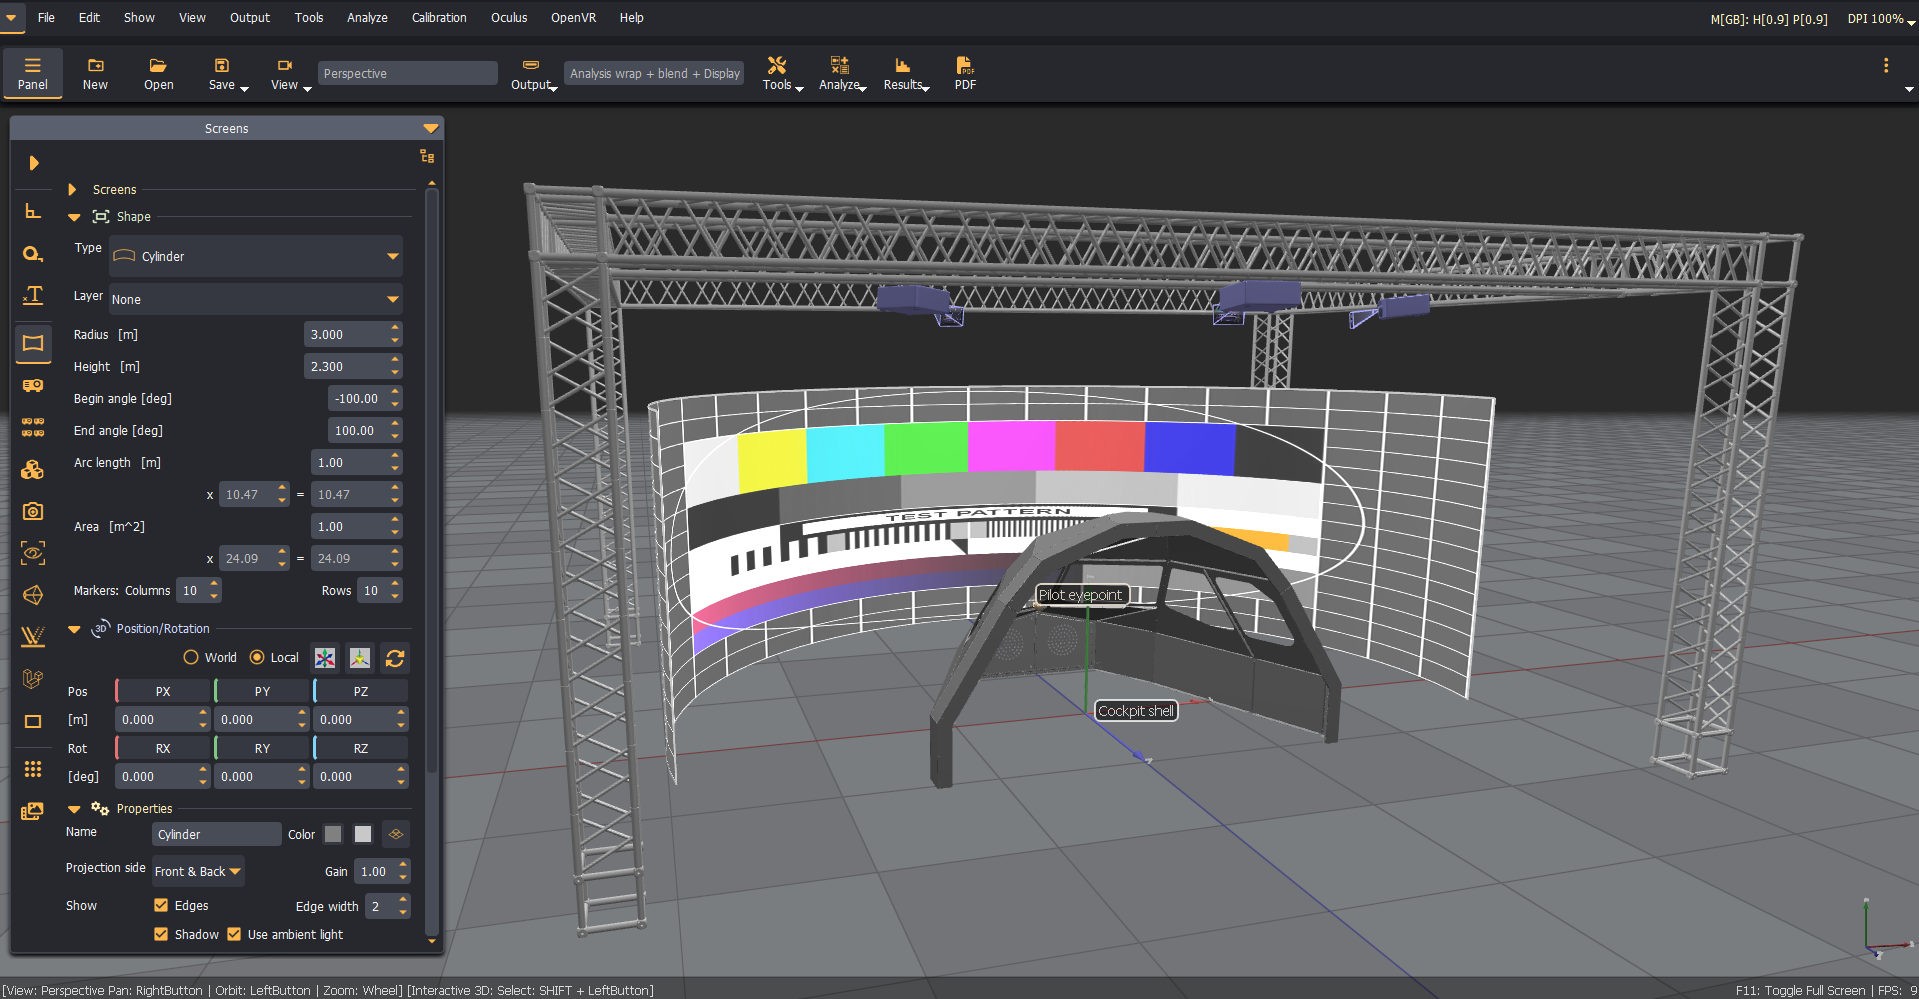Click the New project icon
Viewport: 1919px width, 999px height.
[x=95, y=74]
